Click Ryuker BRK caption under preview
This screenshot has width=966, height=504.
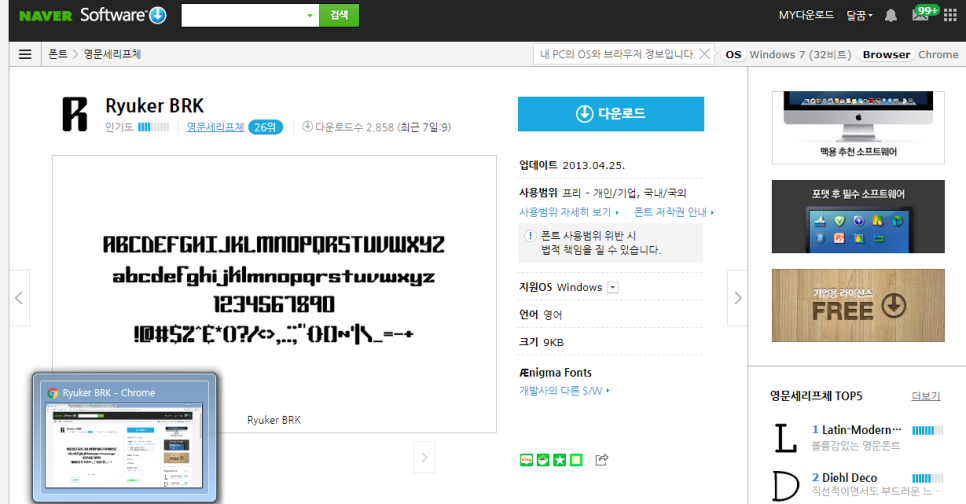click(274, 420)
